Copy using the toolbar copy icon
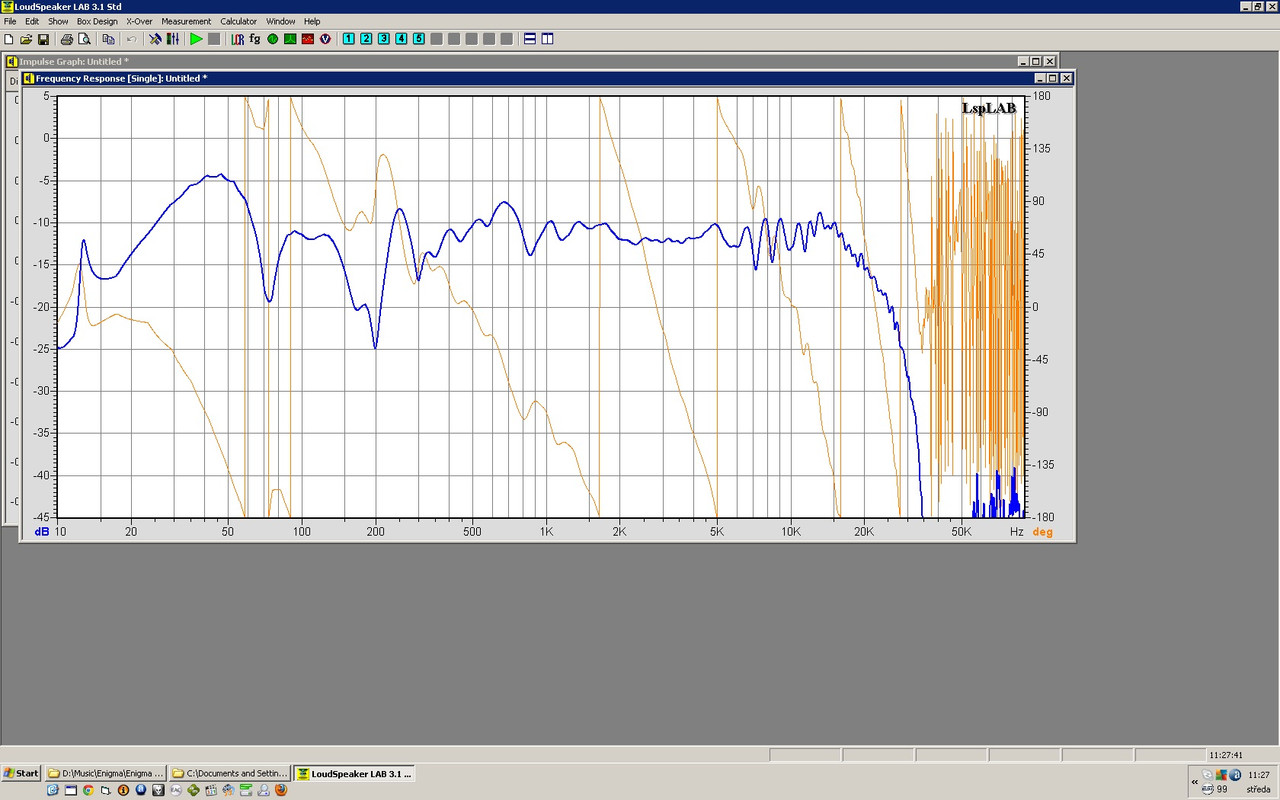This screenshot has width=1280, height=800. [108, 39]
